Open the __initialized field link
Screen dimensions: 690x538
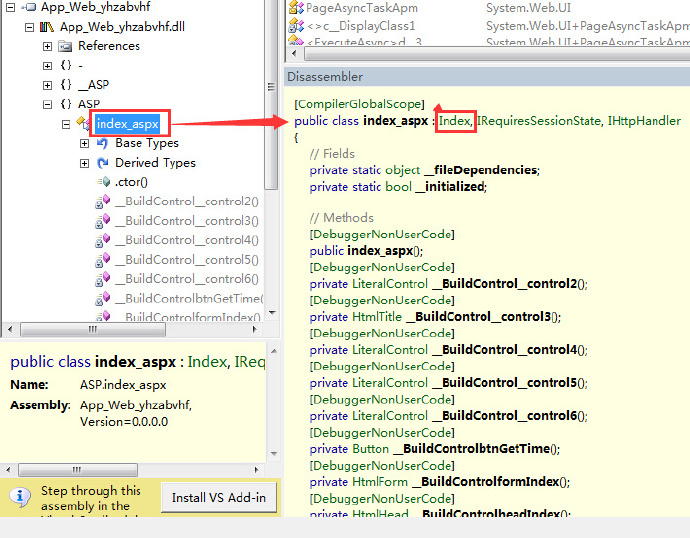[450, 187]
